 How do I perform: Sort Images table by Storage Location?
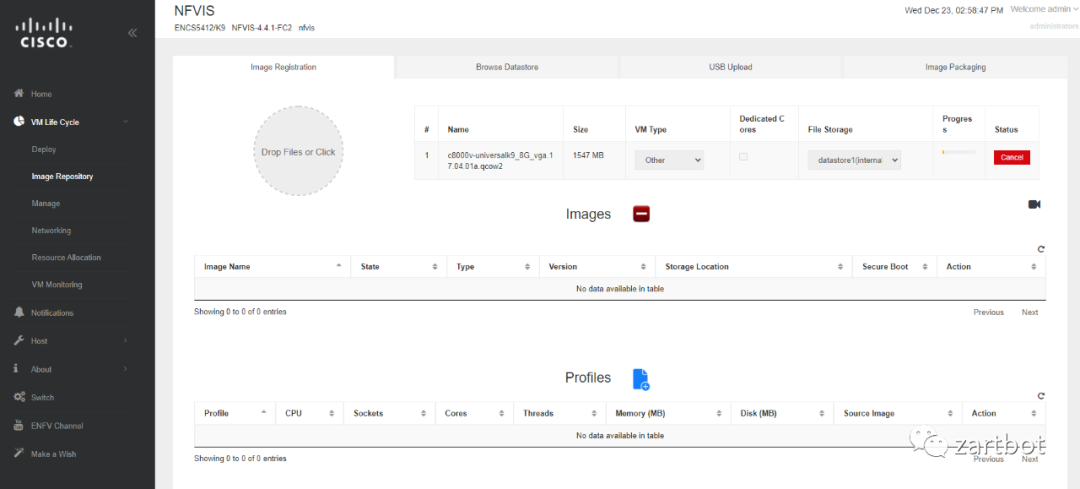(754, 267)
